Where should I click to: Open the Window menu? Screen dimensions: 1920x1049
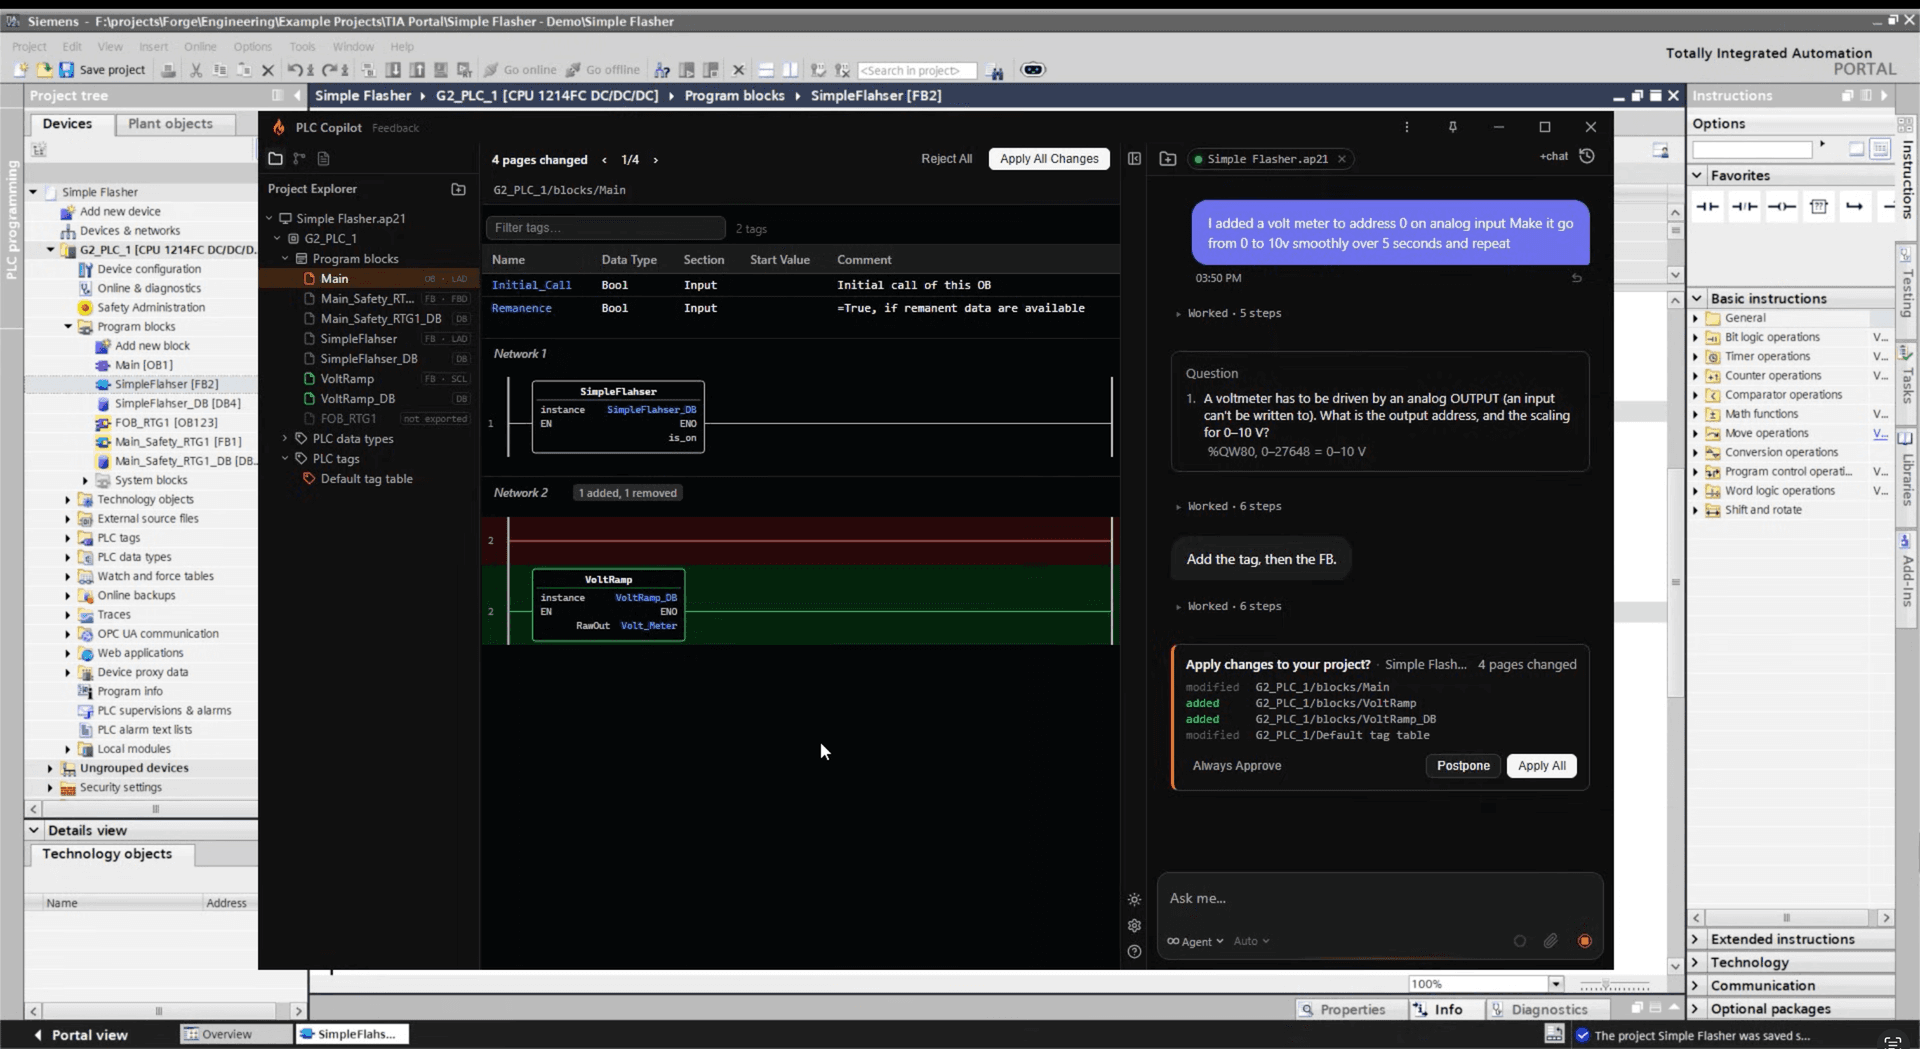(x=353, y=46)
